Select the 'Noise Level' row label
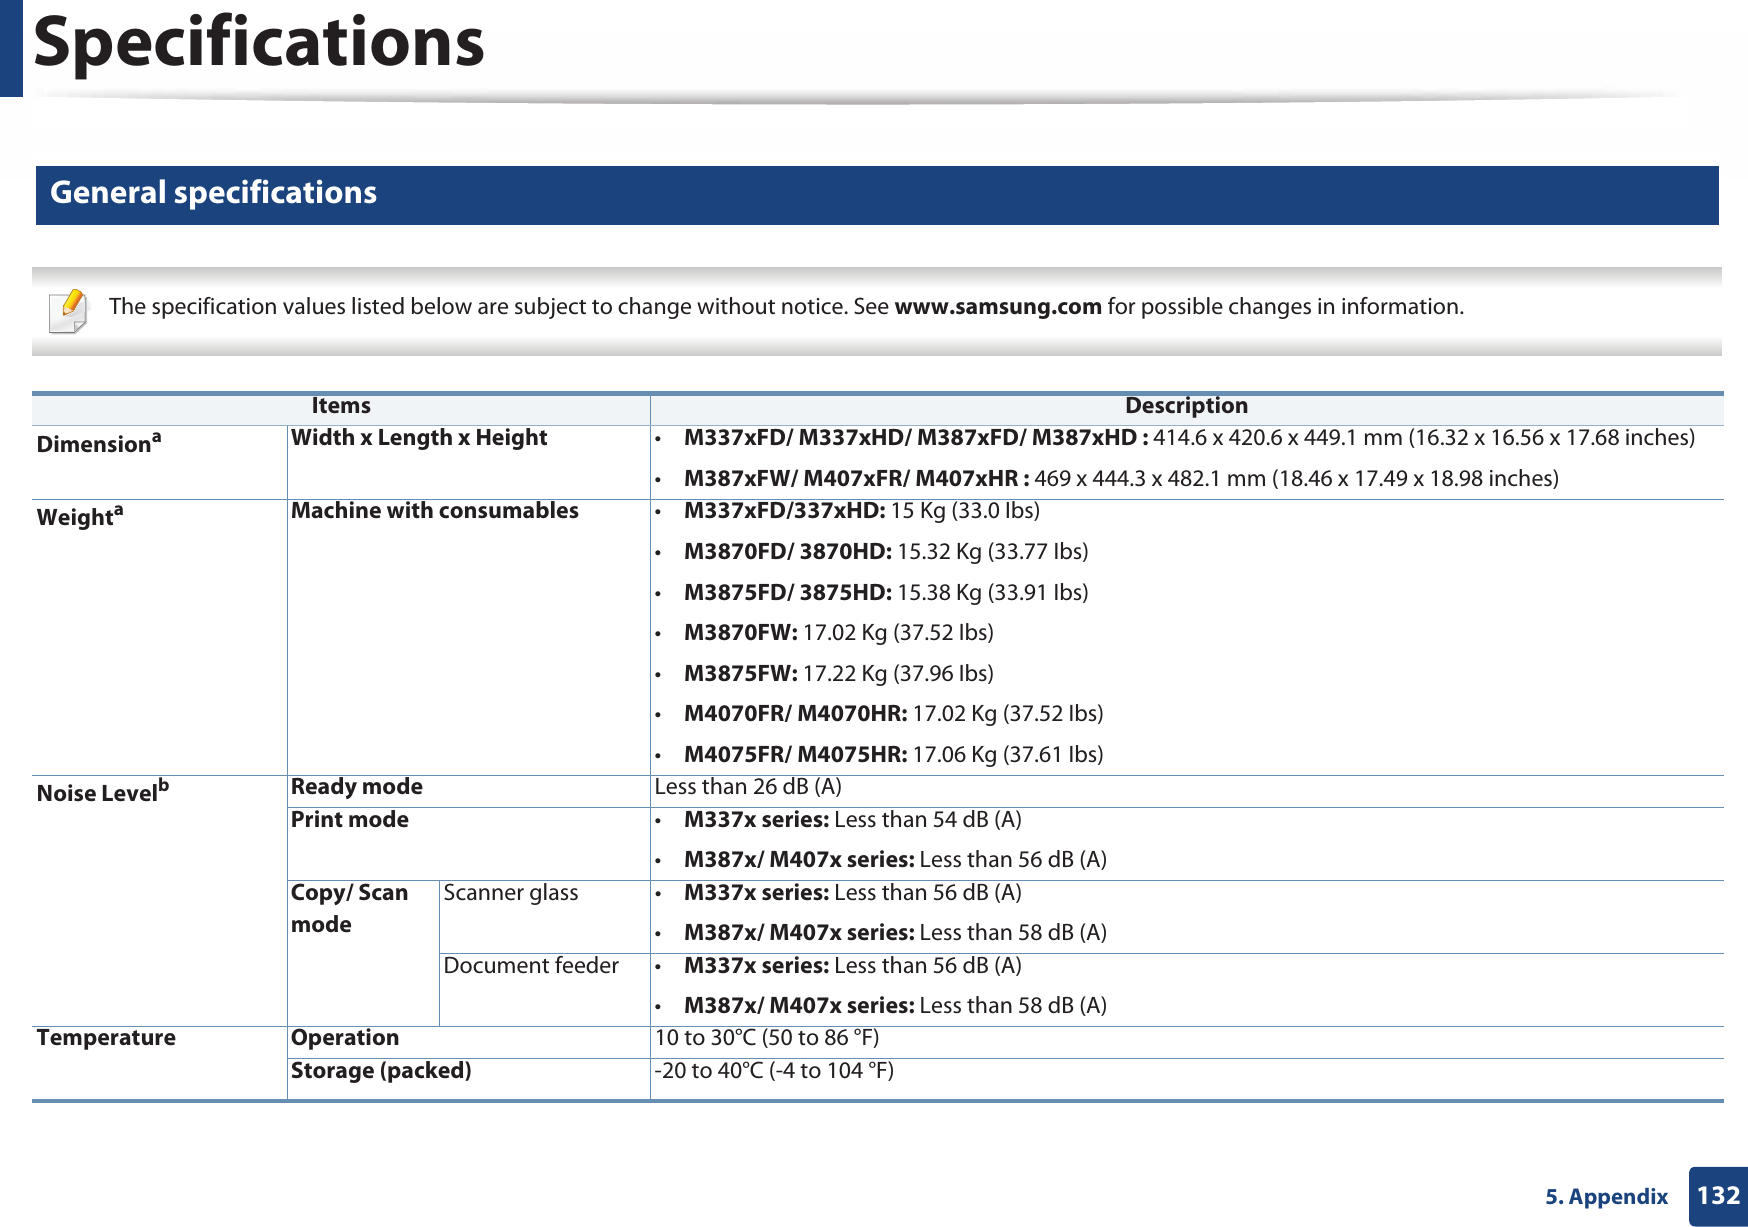1748x1227 pixels. [103, 792]
